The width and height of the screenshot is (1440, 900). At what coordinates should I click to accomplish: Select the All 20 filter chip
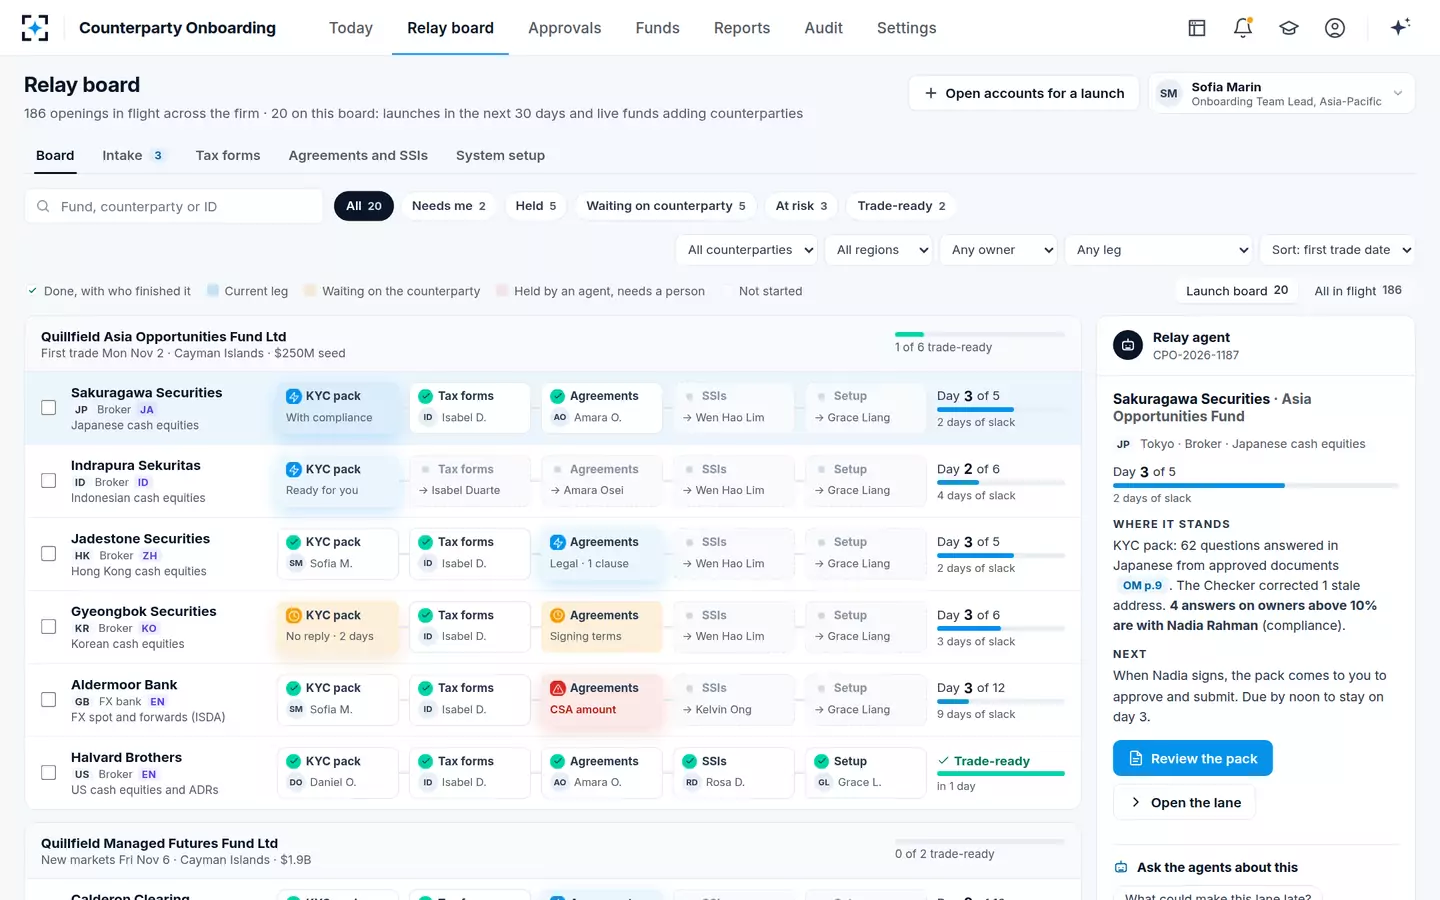[364, 206]
